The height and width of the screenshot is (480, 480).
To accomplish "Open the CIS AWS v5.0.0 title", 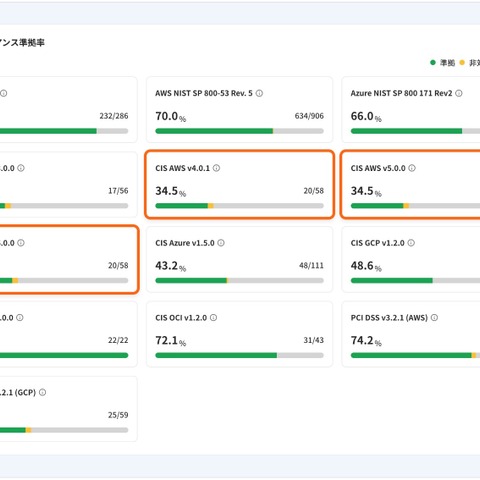I will tap(378, 168).
